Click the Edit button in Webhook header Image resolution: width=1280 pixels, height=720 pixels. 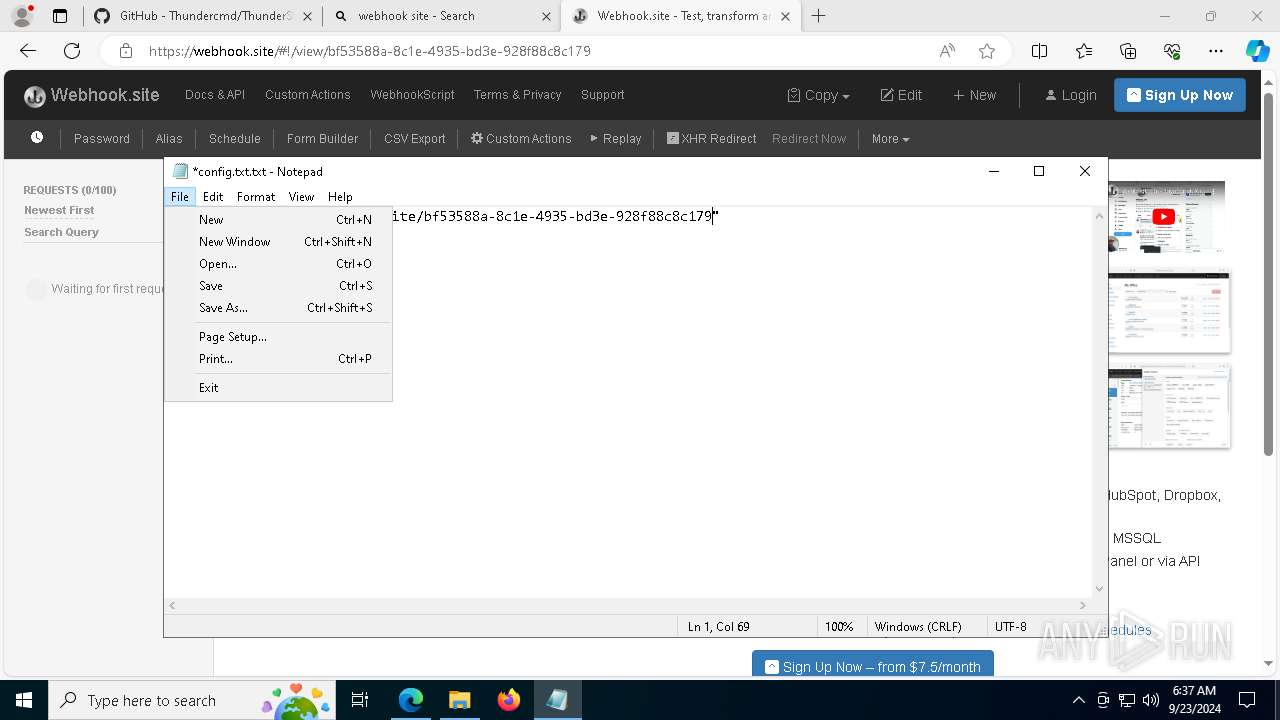pos(901,95)
